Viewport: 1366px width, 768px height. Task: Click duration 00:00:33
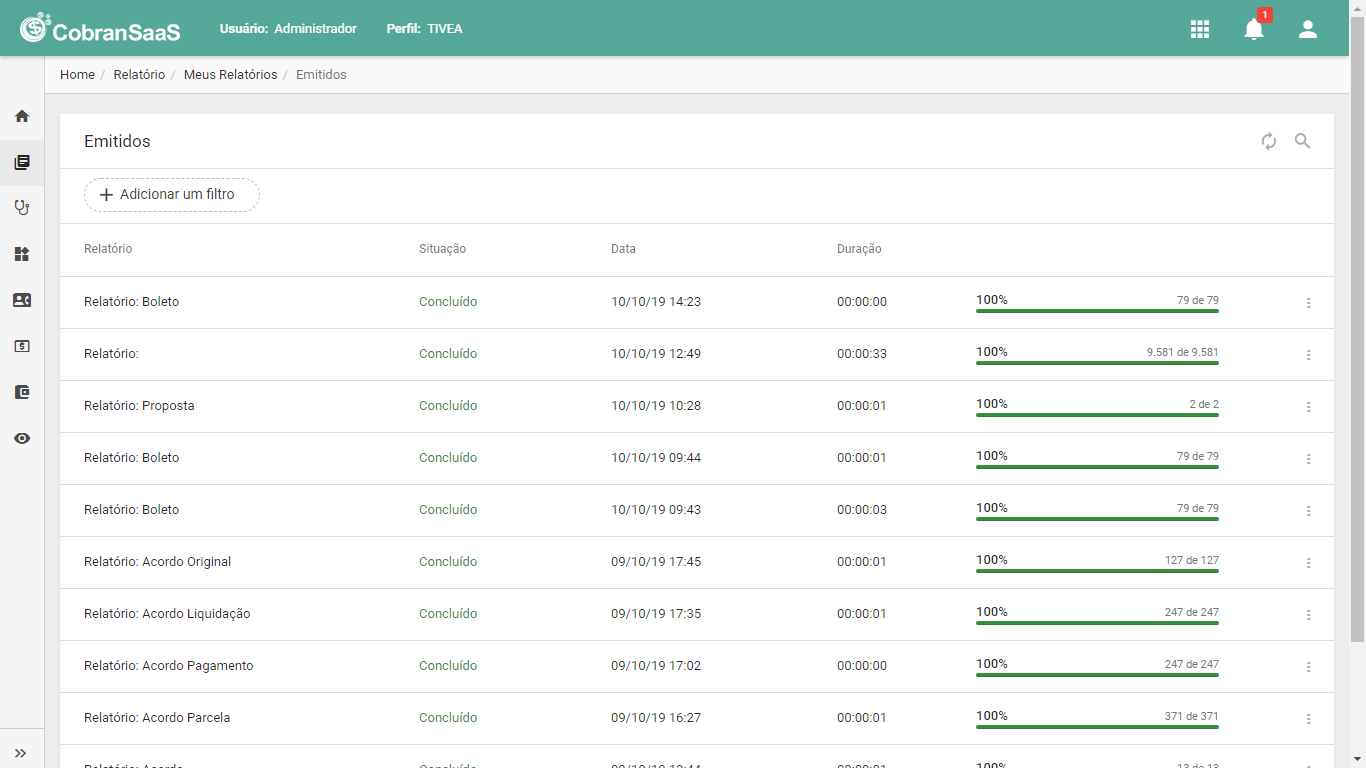(x=862, y=354)
